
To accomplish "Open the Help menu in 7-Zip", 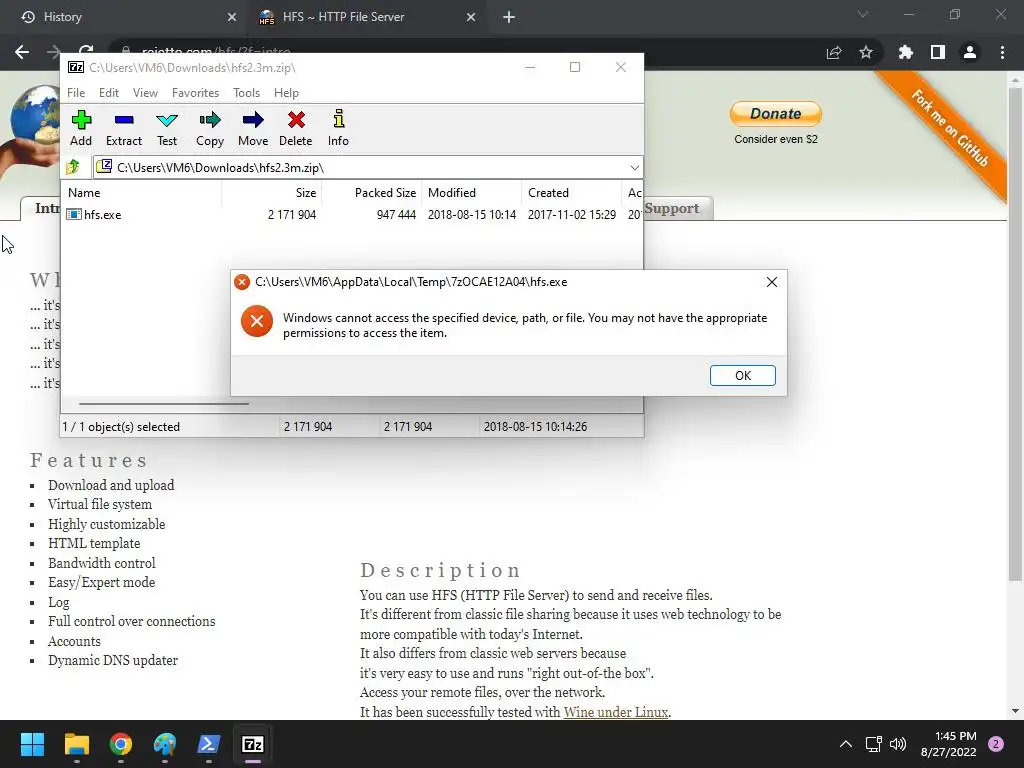I will [x=286, y=93].
